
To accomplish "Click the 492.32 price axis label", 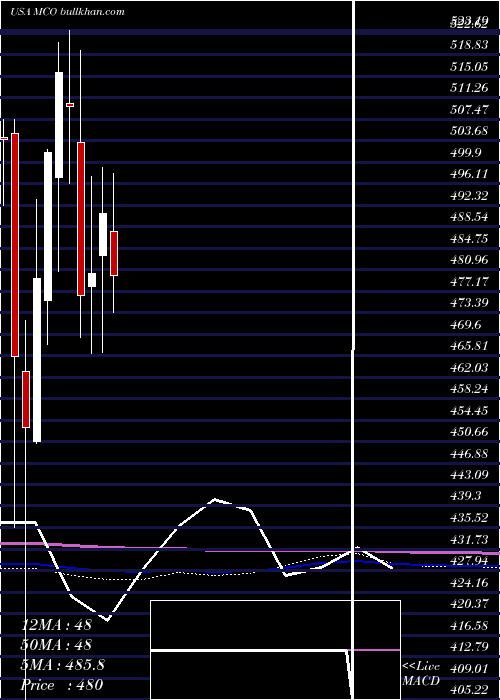I will (469, 196).
